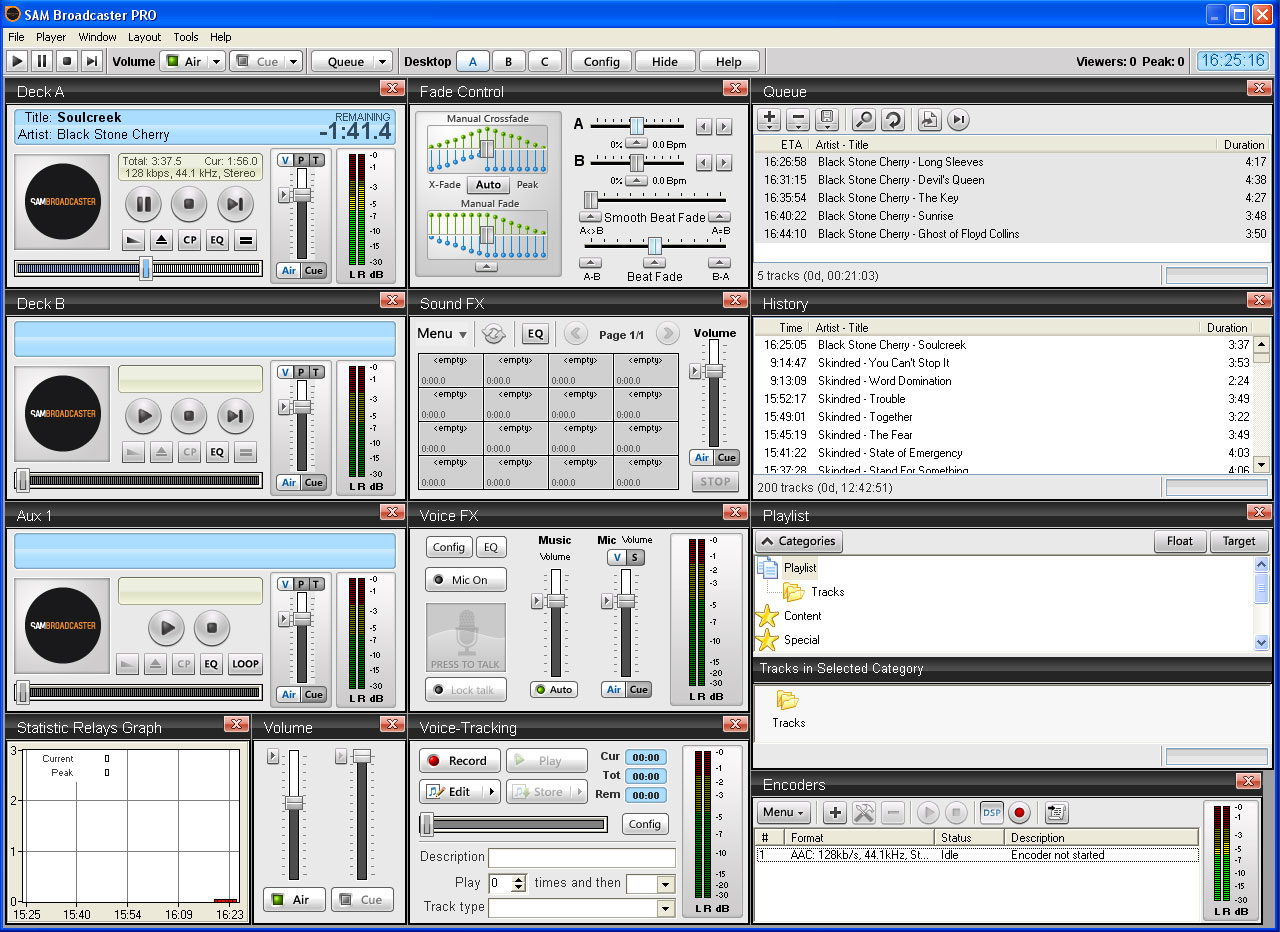Click the main toolbar Stop icon

(67, 61)
